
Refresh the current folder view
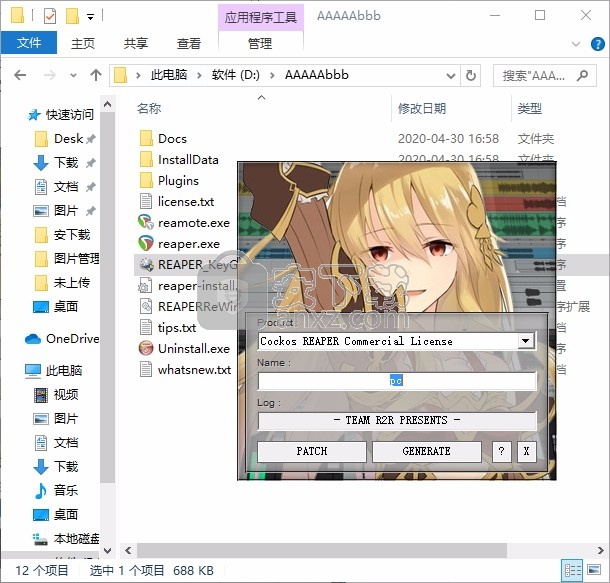coord(471,75)
